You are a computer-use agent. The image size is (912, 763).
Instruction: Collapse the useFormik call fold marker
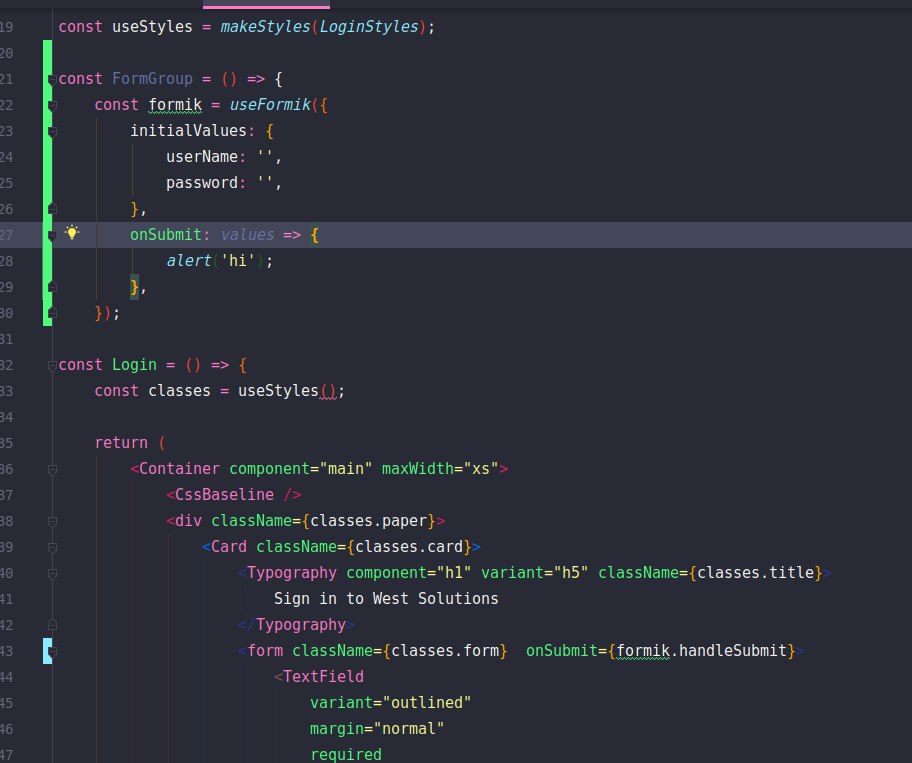click(52, 105)
